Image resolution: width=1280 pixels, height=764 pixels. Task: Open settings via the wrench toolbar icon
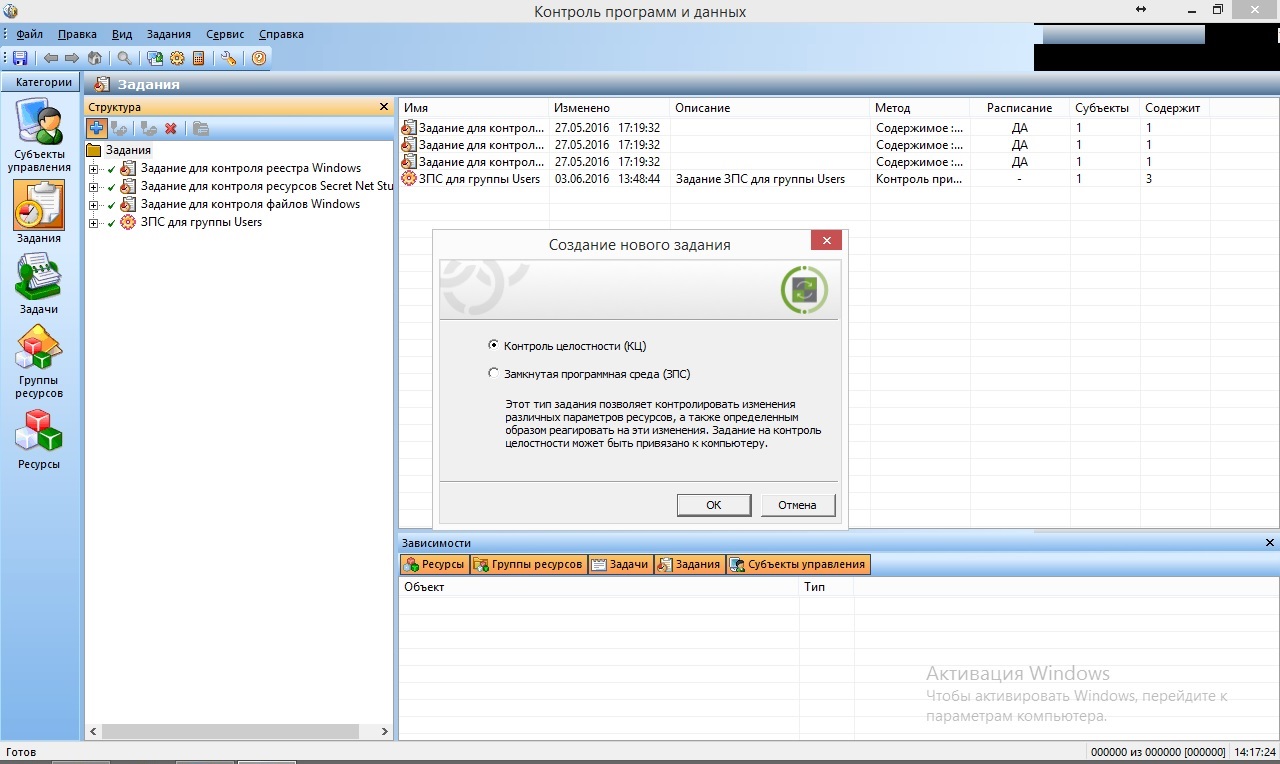click(229, 58)
